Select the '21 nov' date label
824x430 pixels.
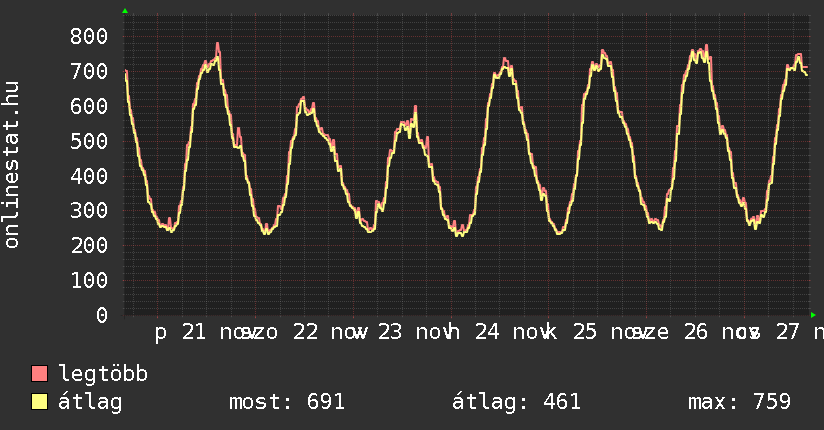212,331
